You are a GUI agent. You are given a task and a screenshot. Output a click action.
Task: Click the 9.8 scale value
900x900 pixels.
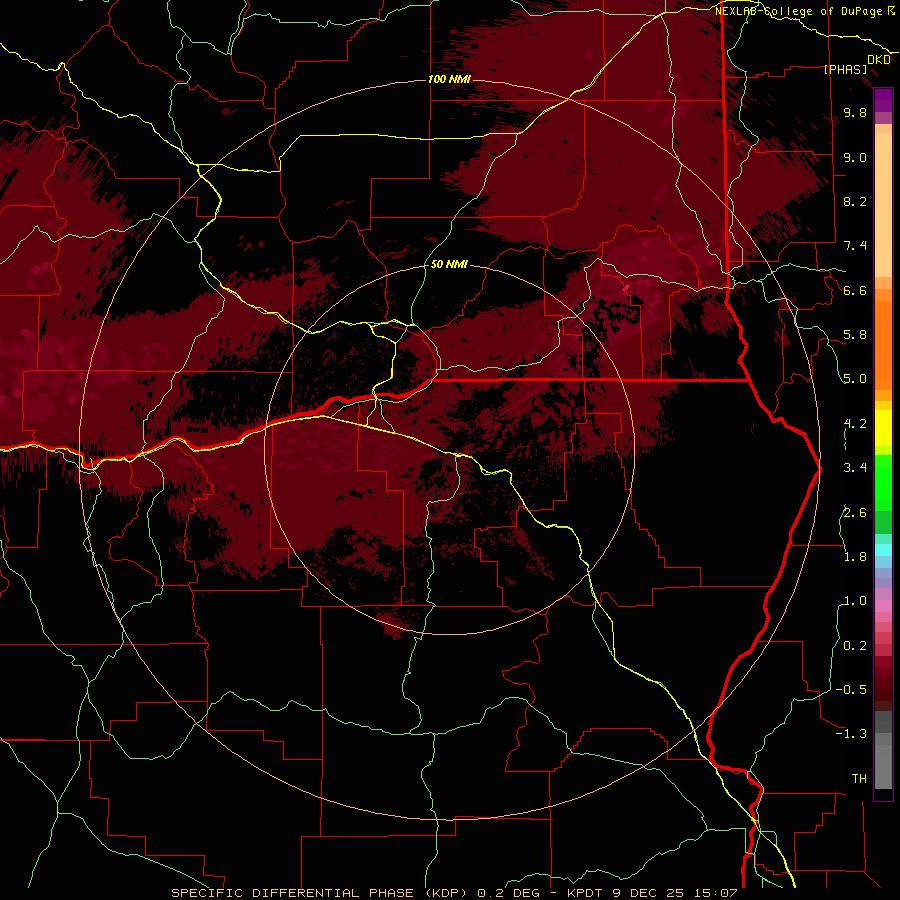coord(855,113)
